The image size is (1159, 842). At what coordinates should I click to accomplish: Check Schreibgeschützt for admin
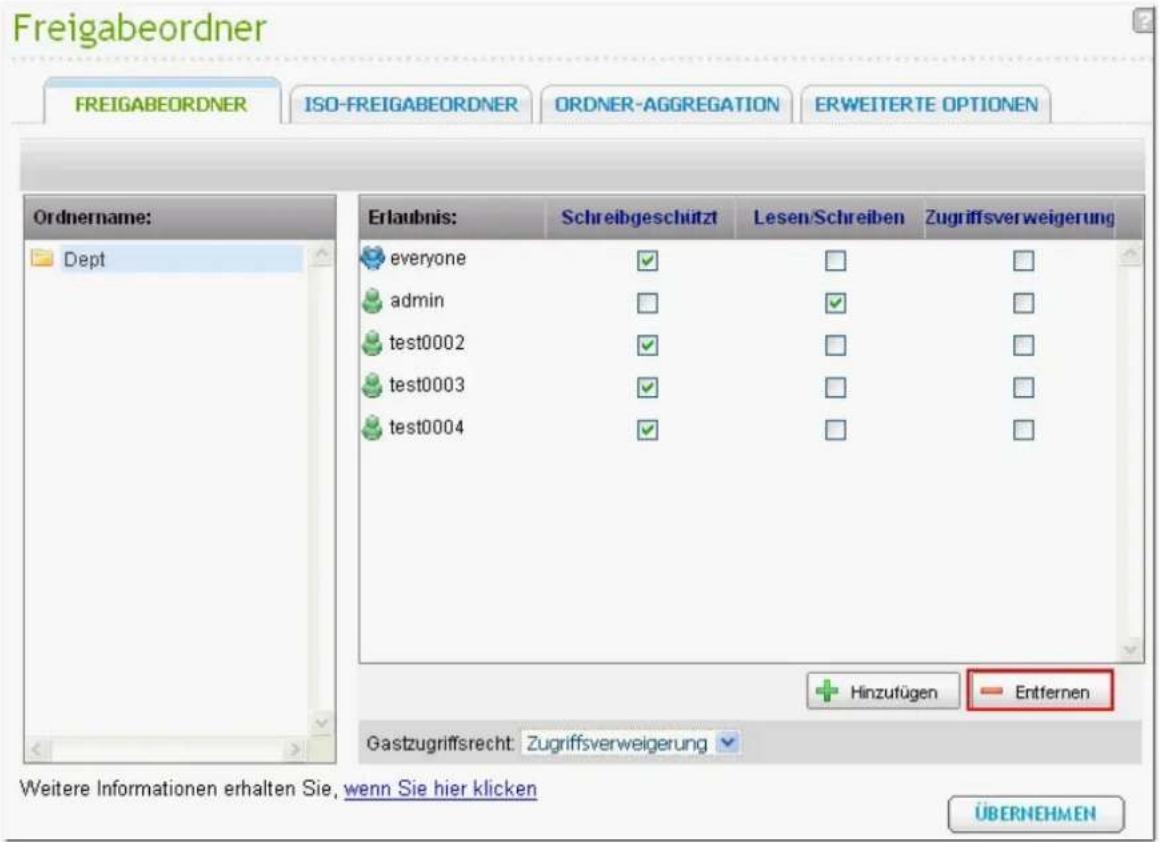648,303
